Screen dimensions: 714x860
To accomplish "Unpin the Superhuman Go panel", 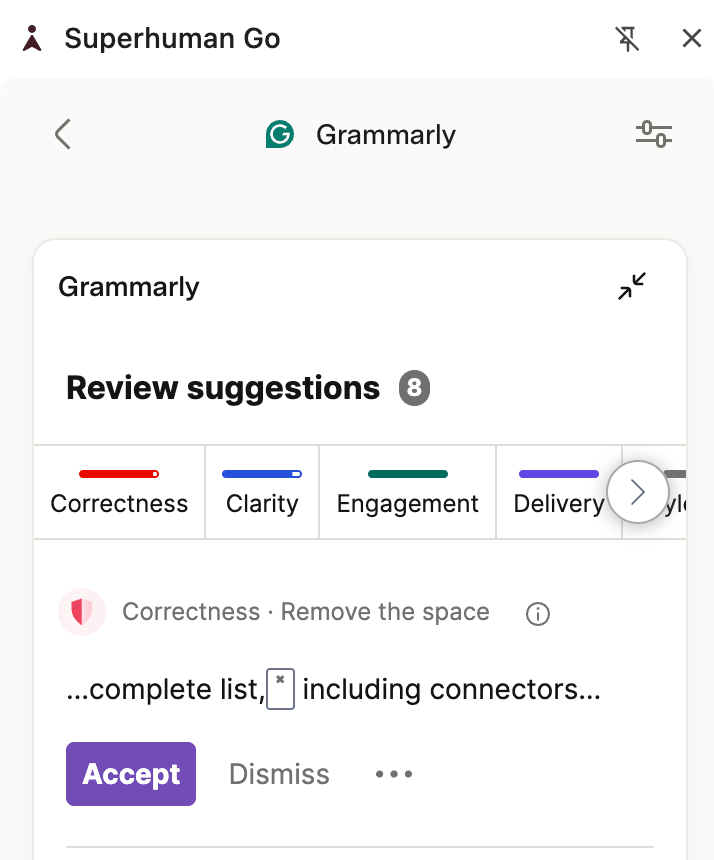I will click(x=627, y=38).
